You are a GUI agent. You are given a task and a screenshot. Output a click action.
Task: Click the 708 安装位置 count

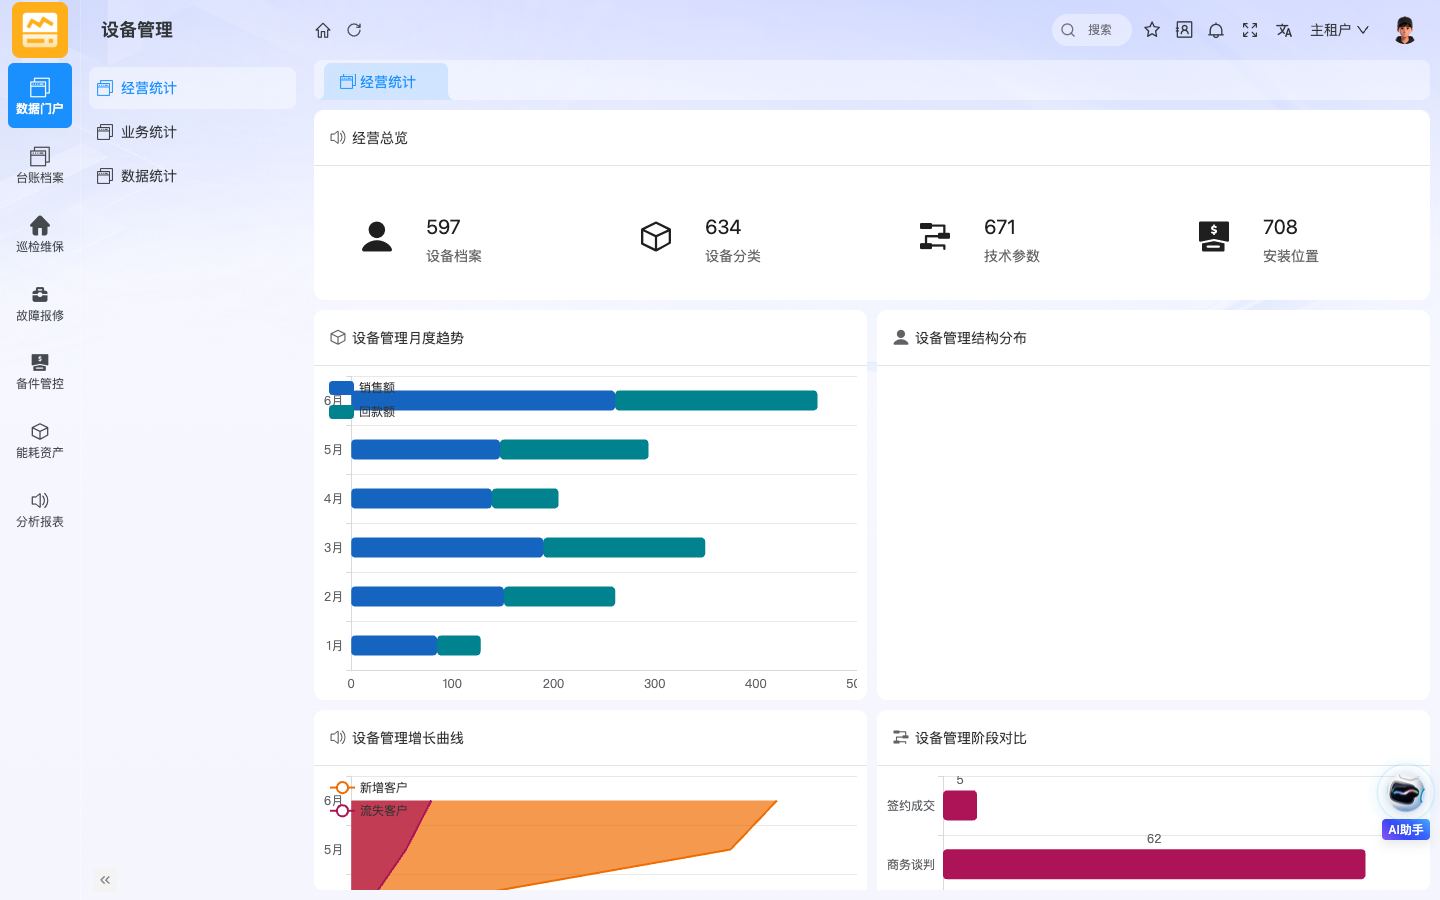1280,227
